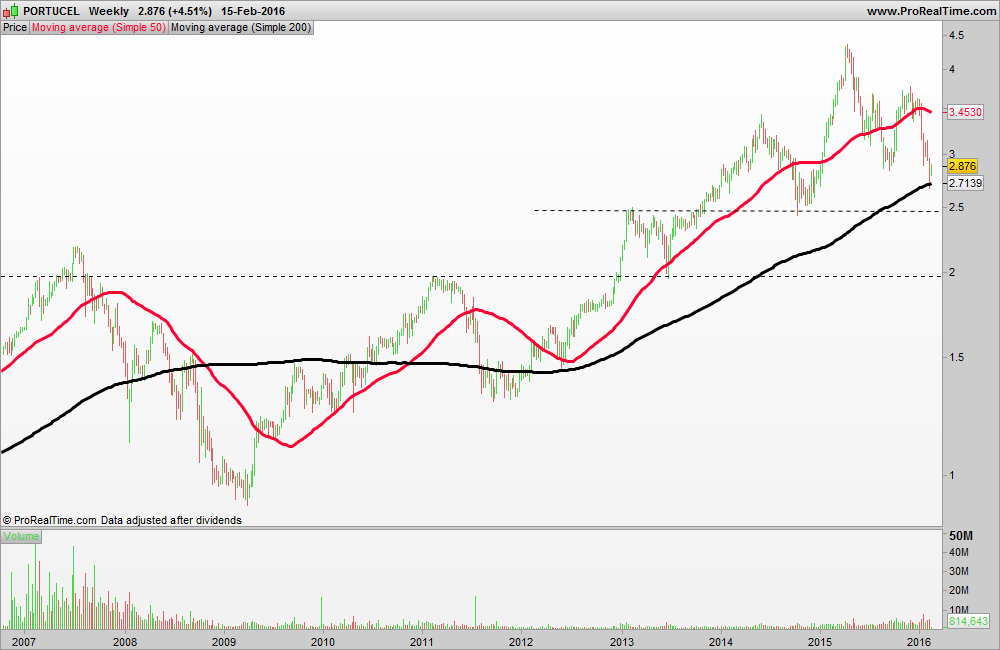This screenshot has width=1000, height=650.
Task: Click the 2.7139 moving average value tag
Action: (x=965, y=184)
